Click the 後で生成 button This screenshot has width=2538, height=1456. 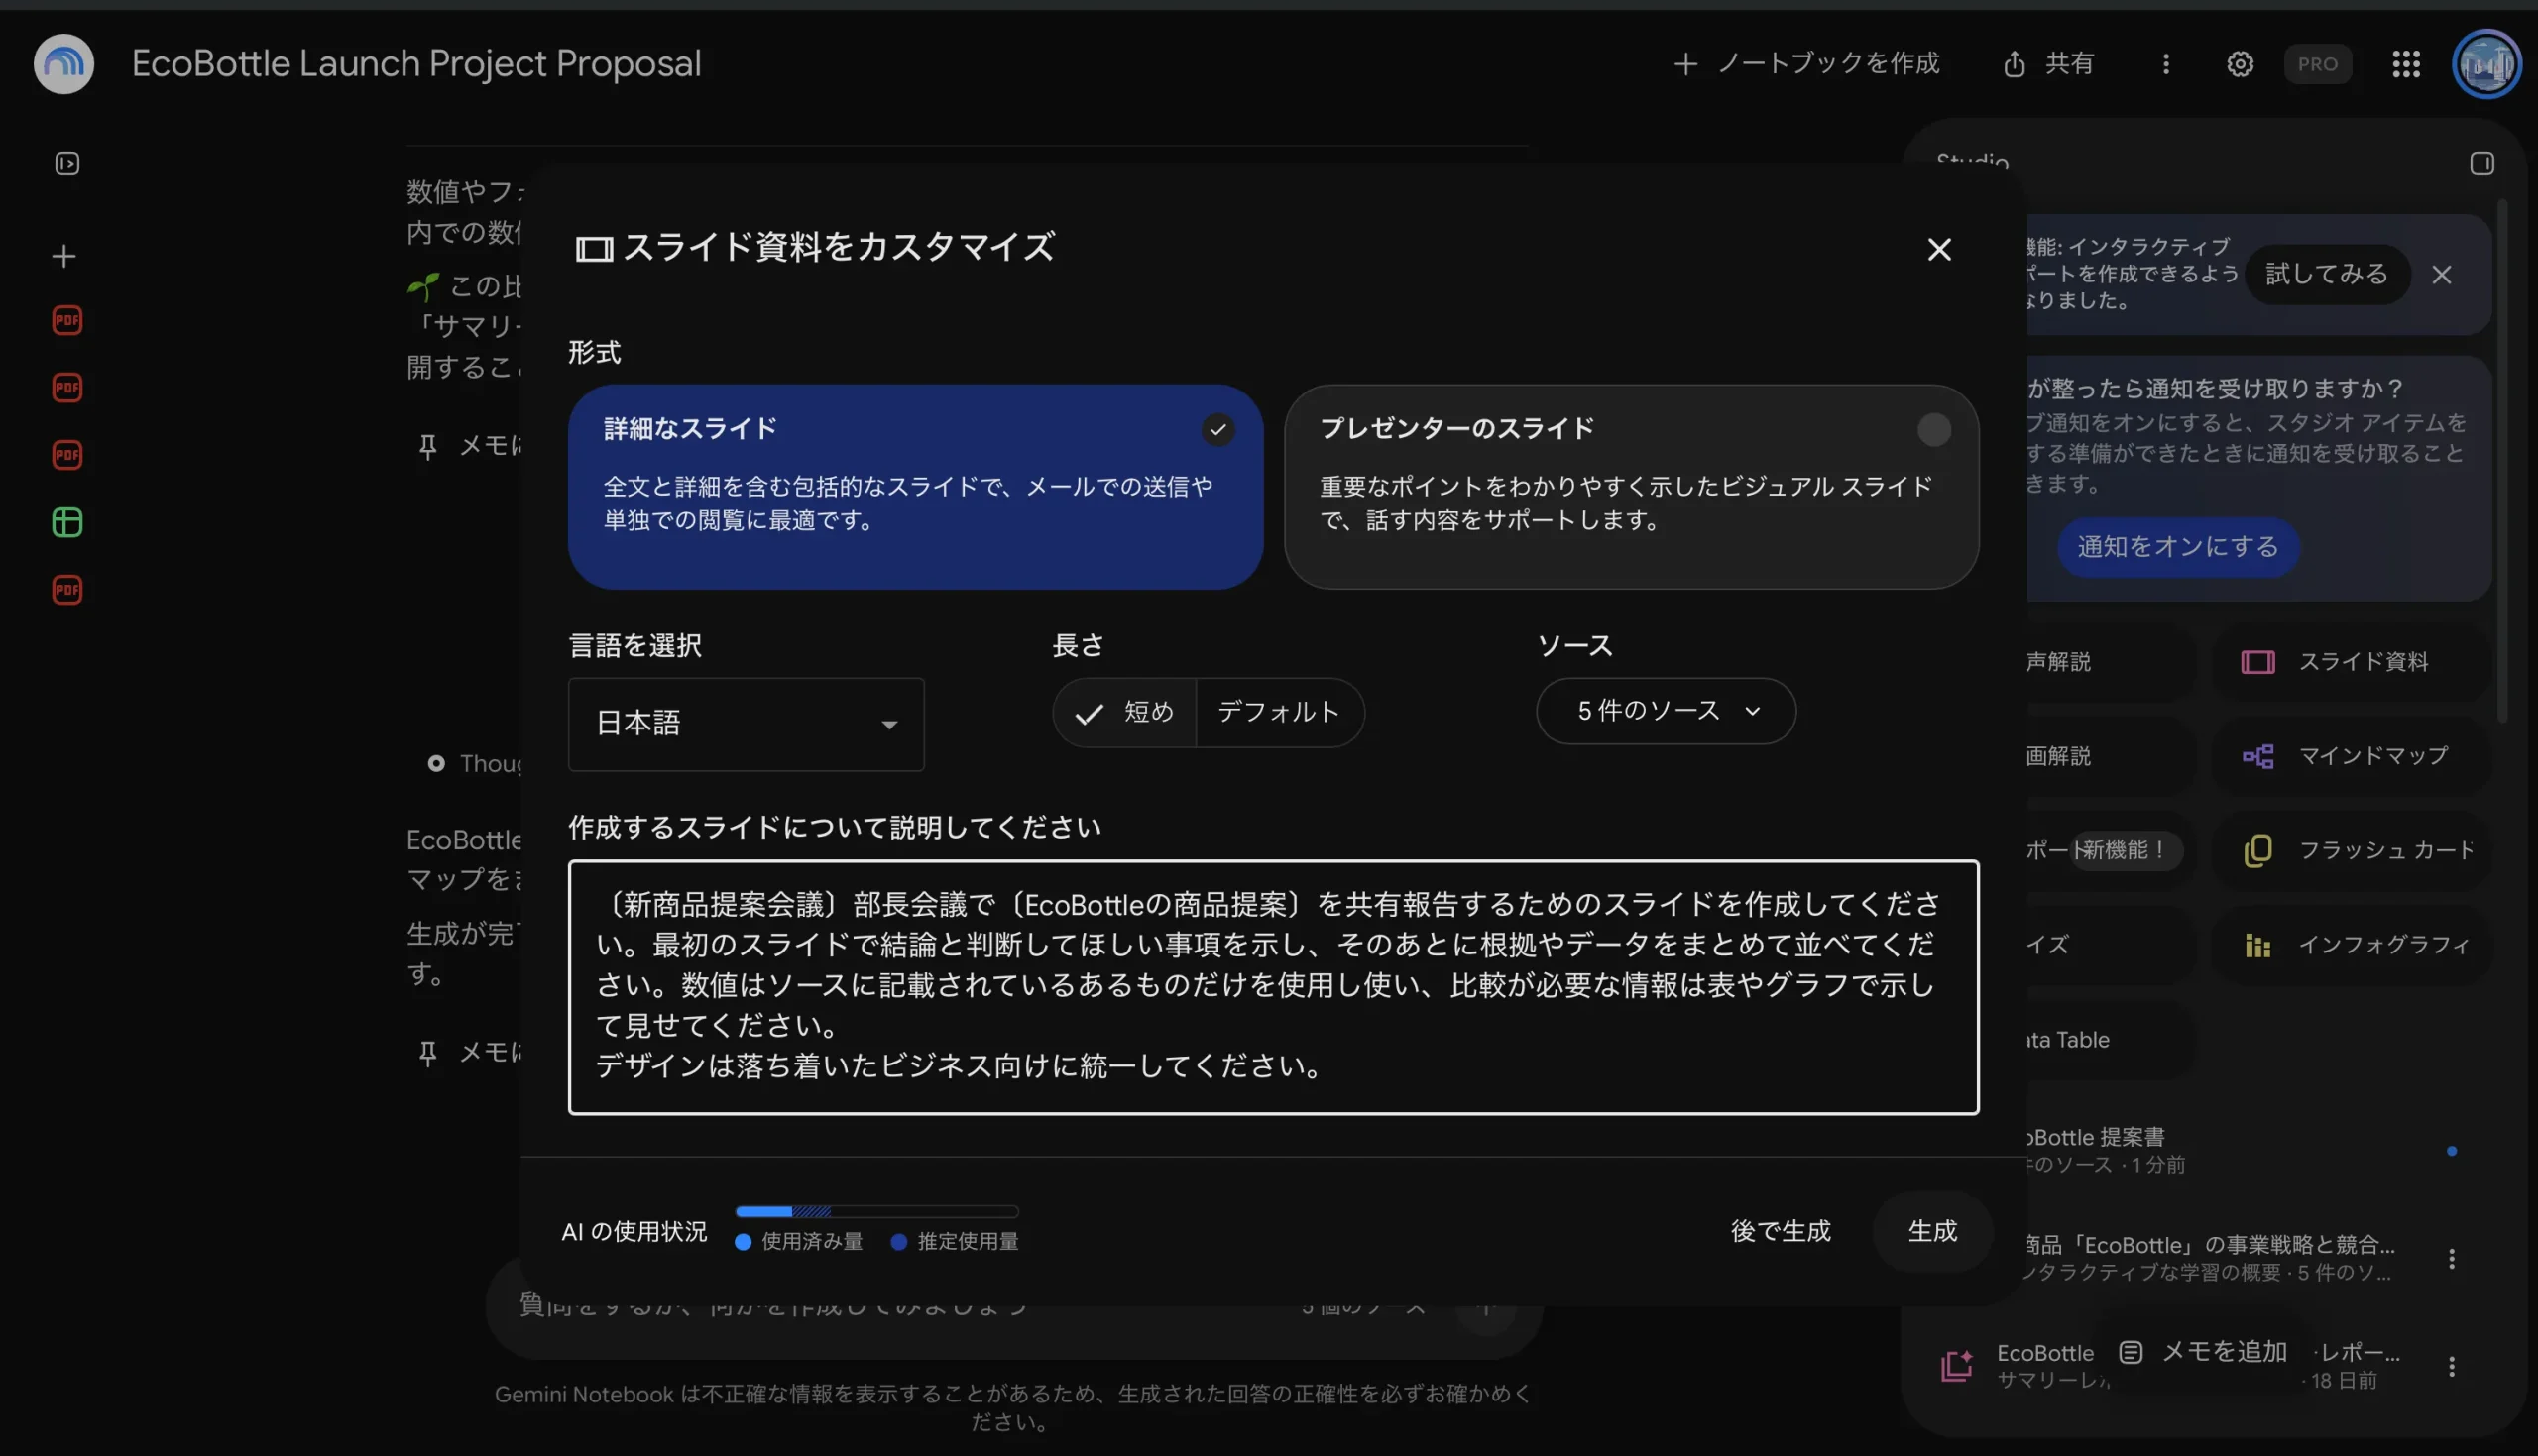coord(1780,1231)
